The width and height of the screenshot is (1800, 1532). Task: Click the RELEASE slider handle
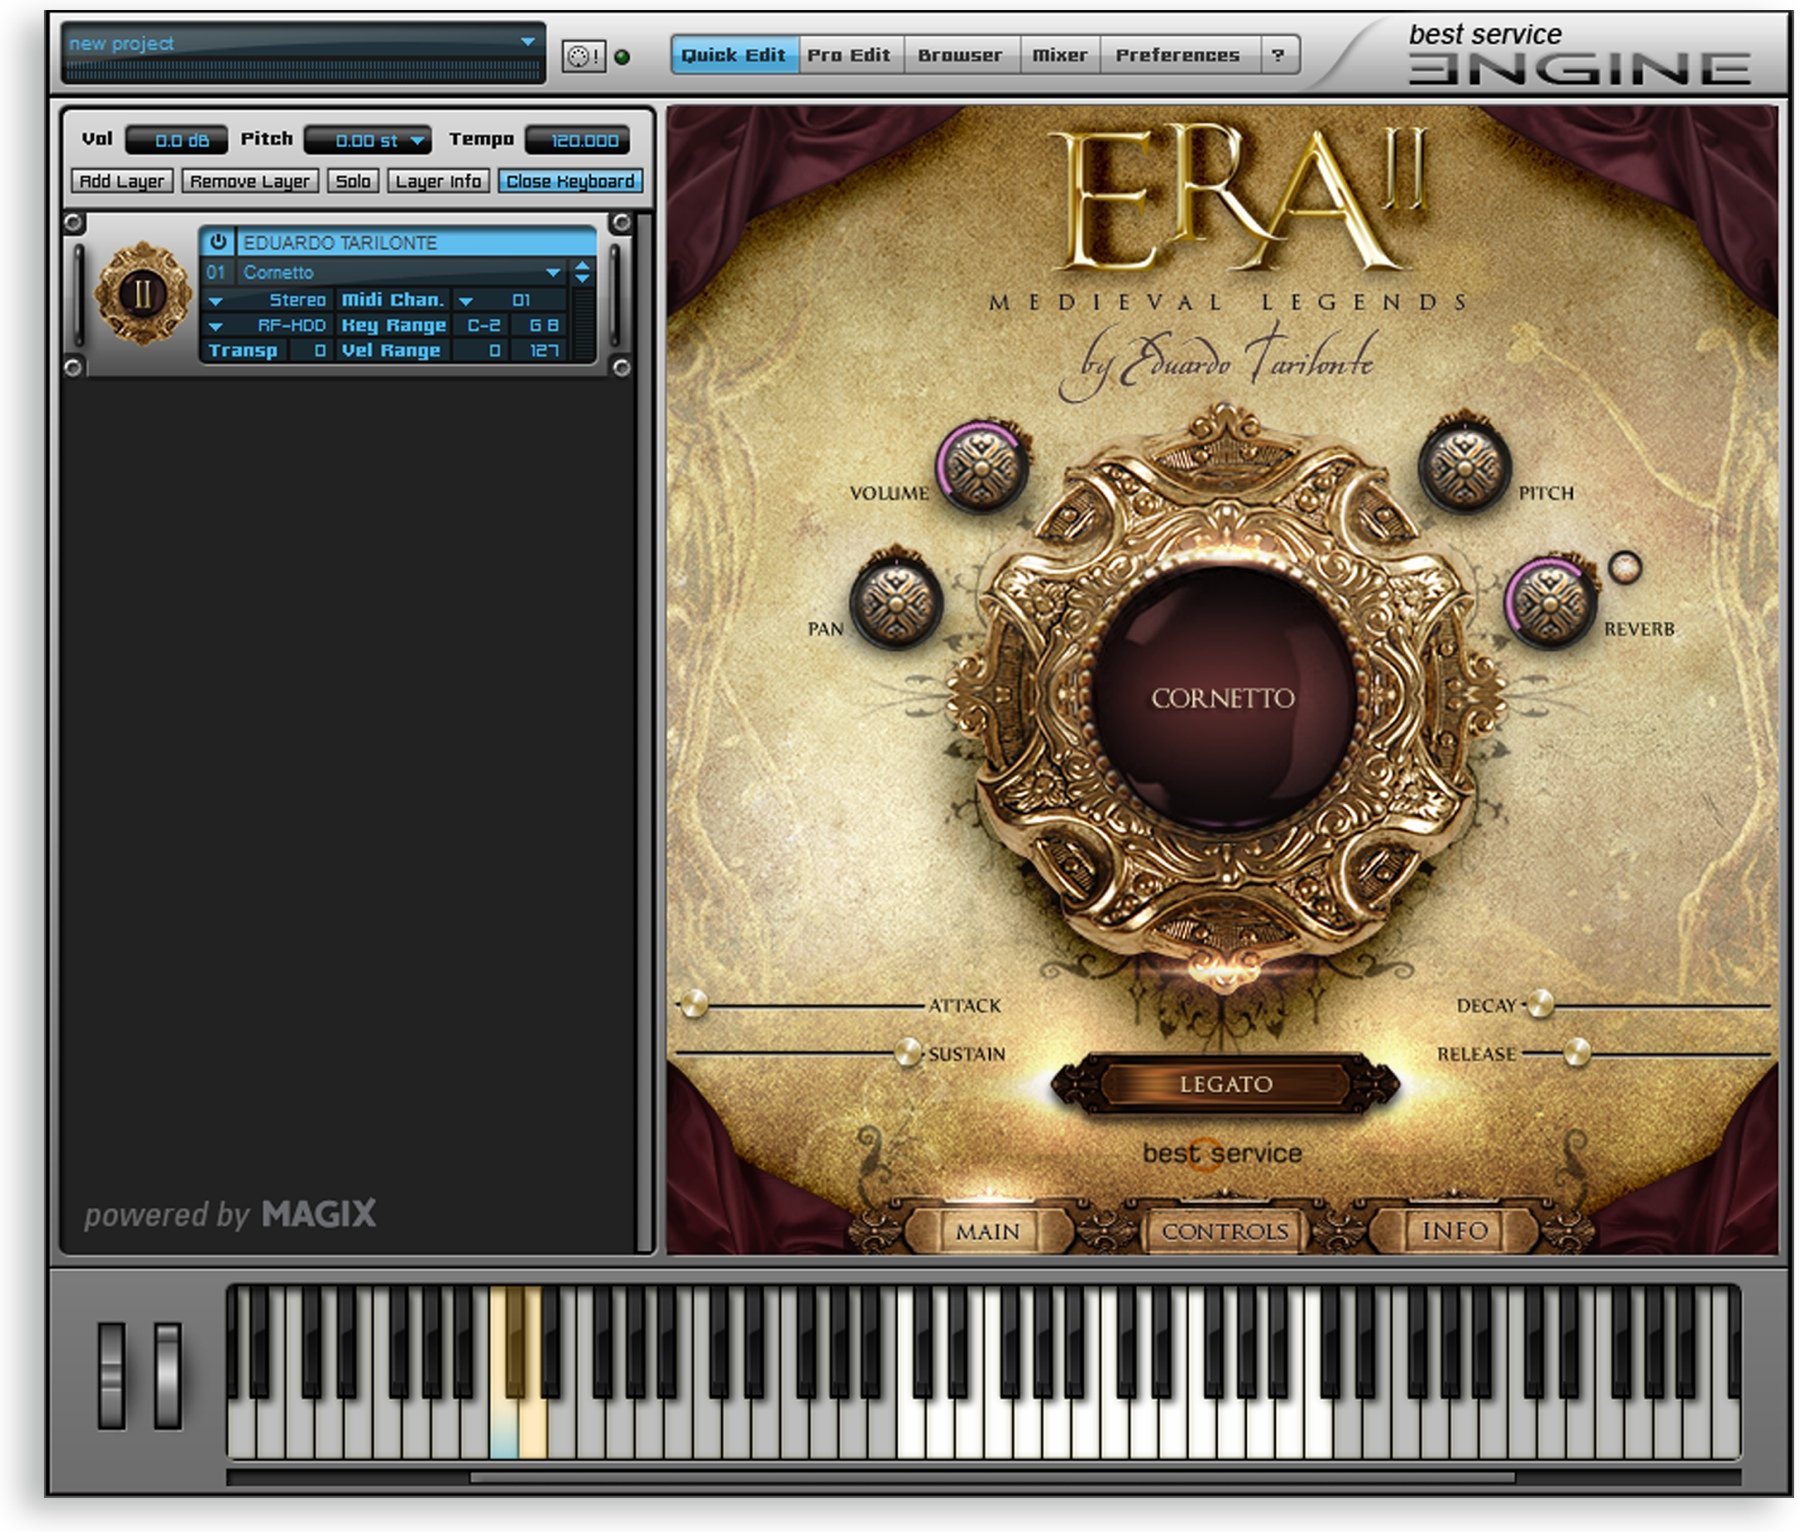[x=1576, y=1052]
